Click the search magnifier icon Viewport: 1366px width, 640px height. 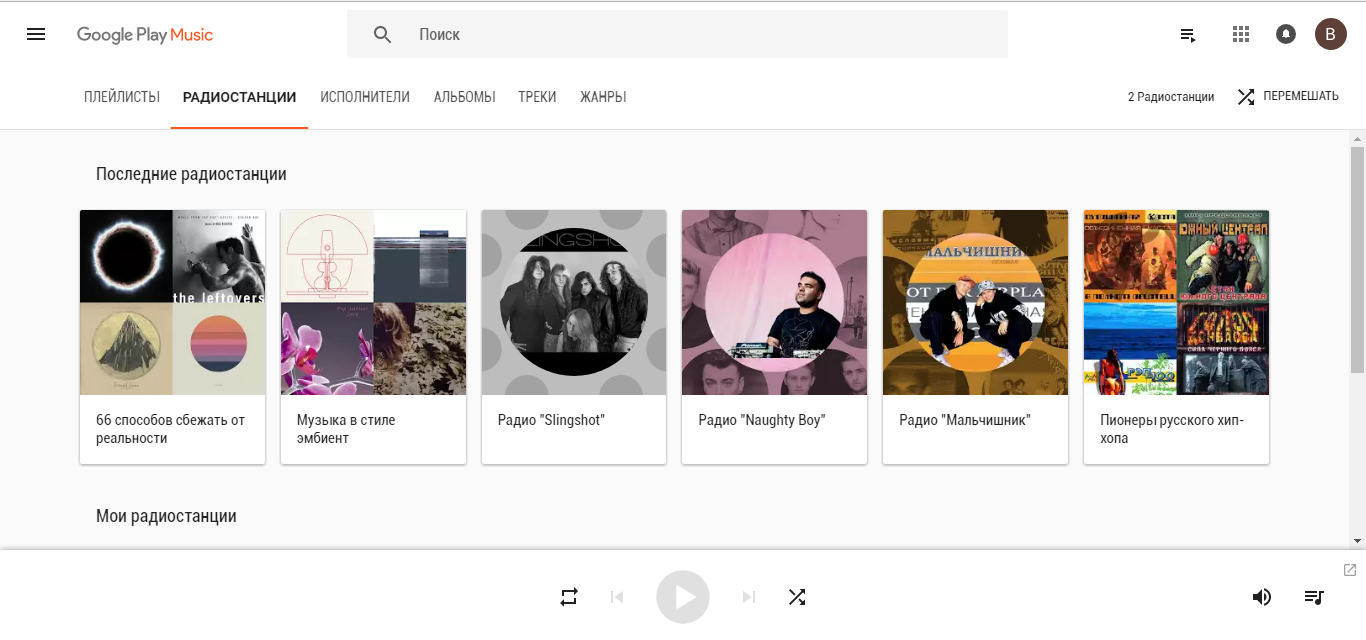tap(382, 35)
